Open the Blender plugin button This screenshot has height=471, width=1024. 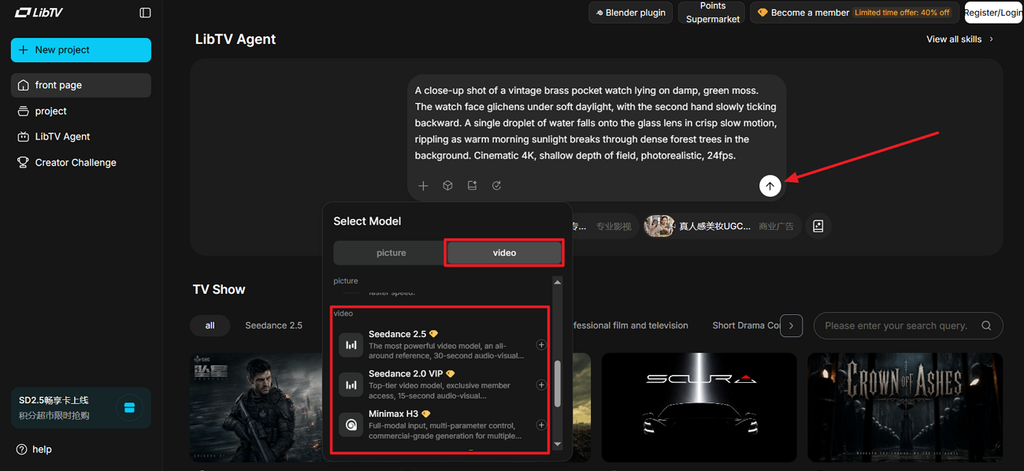pos(630,12)
